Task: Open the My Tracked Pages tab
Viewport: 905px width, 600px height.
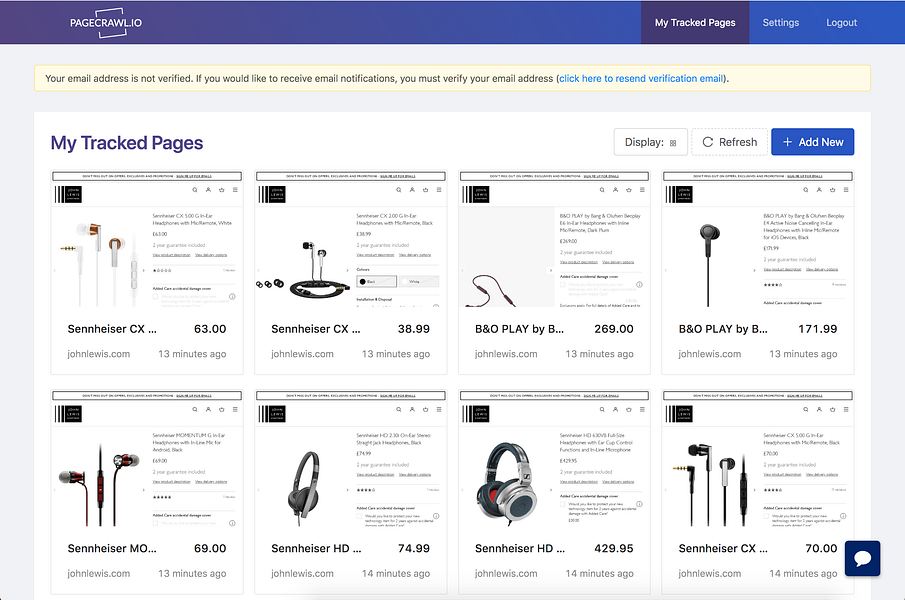Action: (x=695, y=22)
